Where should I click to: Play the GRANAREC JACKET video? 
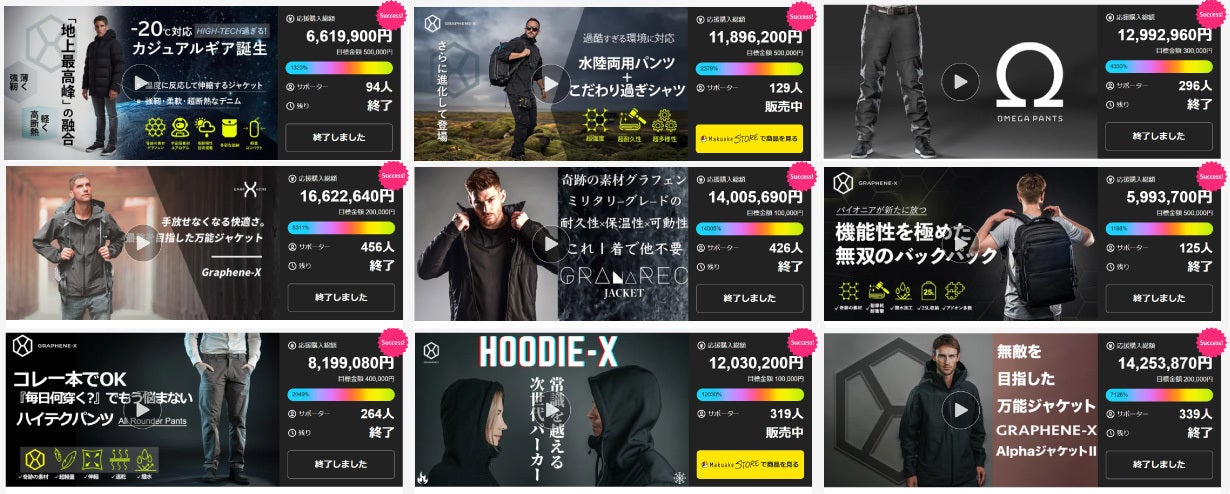click(x=551, y=244)
